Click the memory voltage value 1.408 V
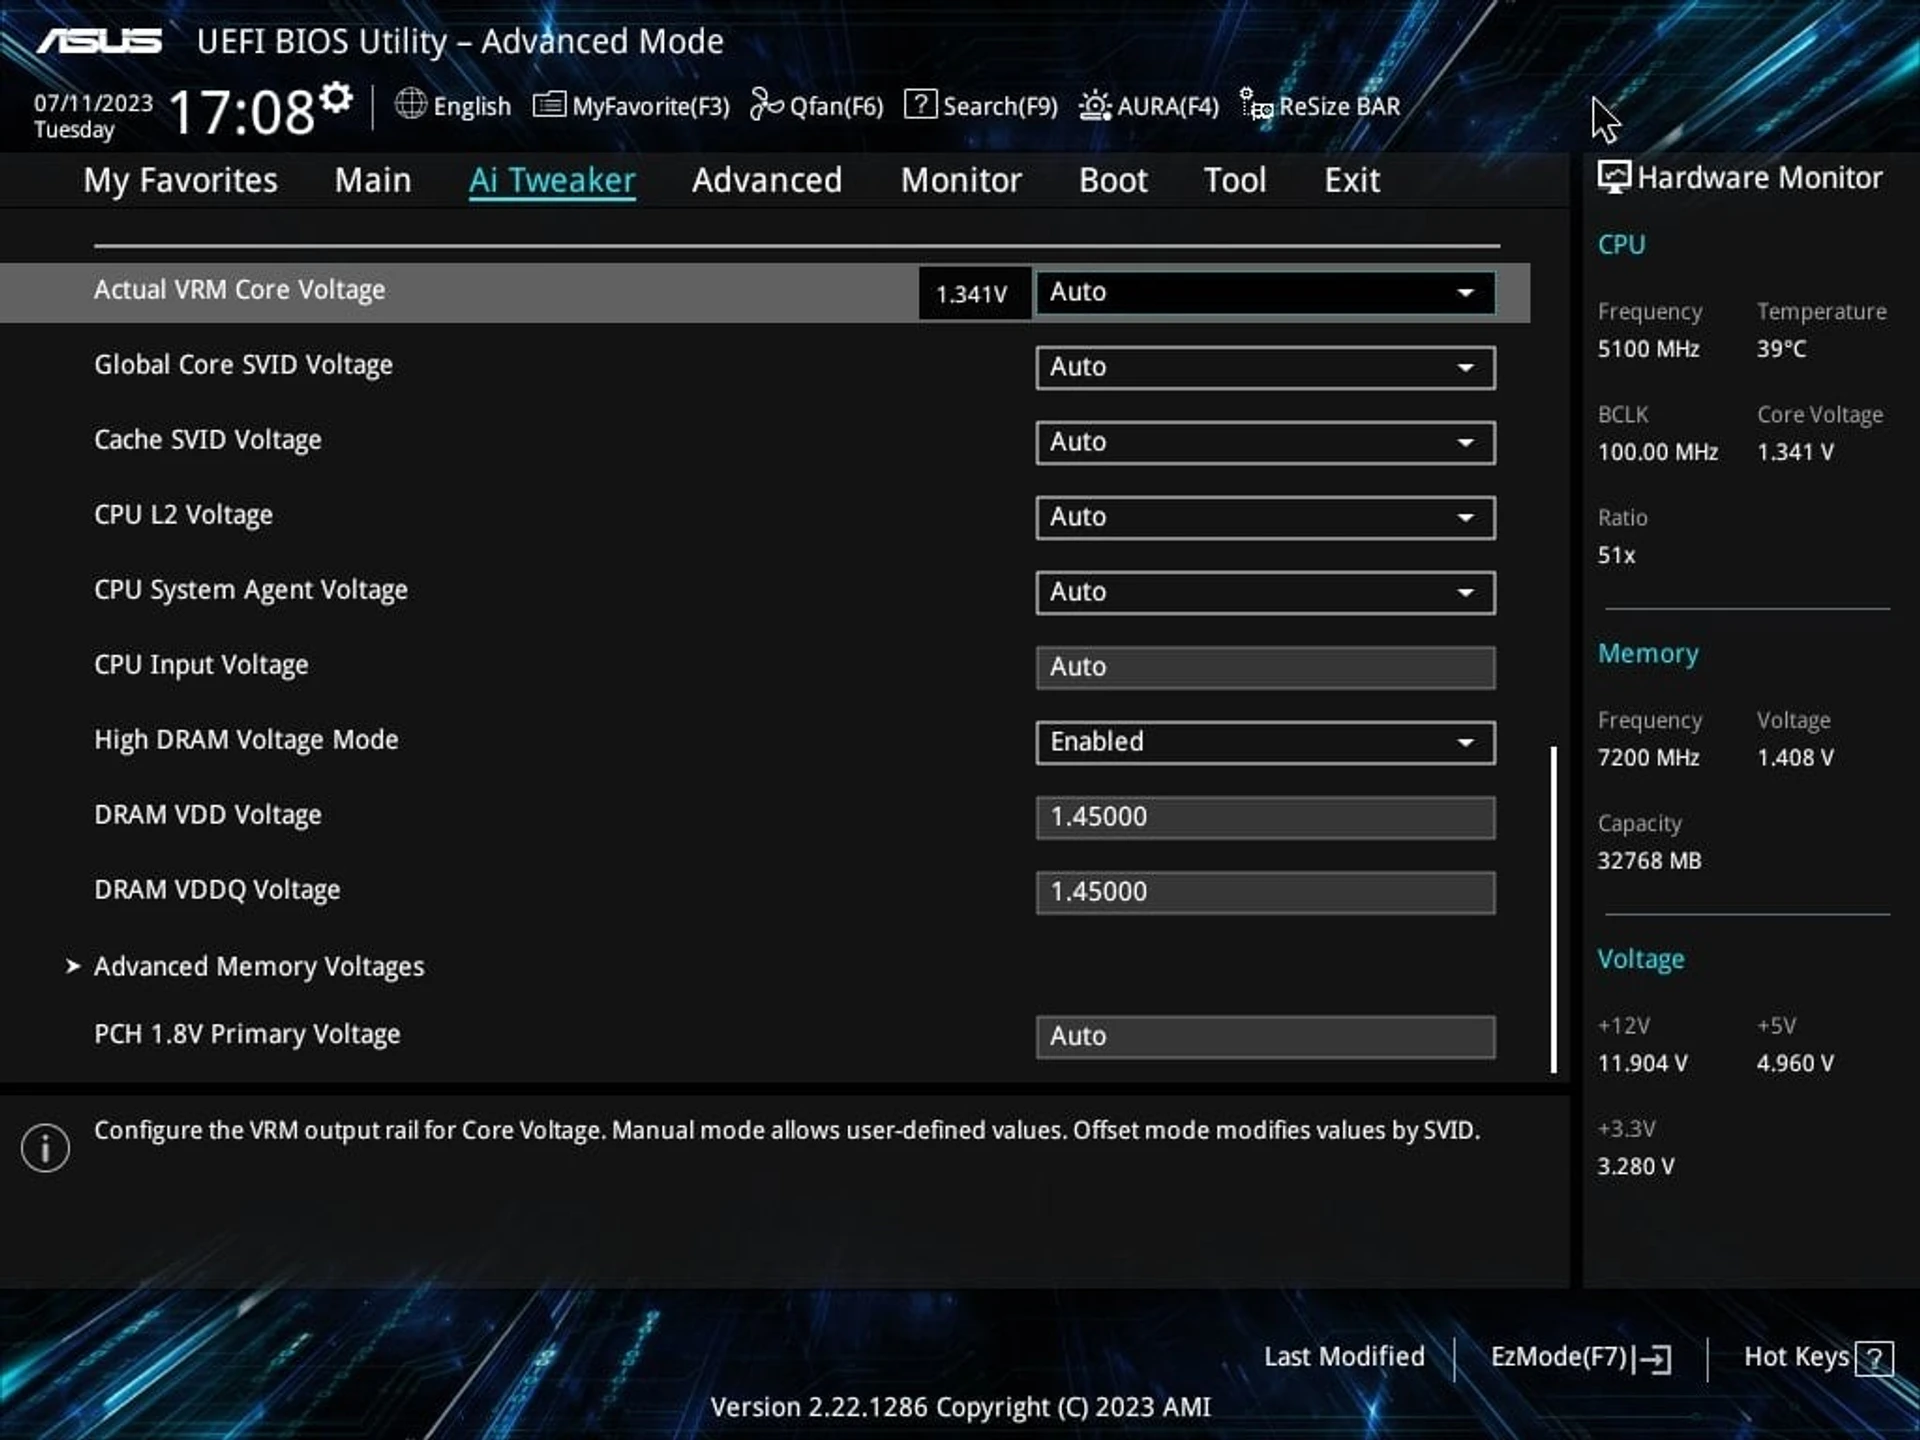The image size is (1920, 1440). tap(1795, 758)
